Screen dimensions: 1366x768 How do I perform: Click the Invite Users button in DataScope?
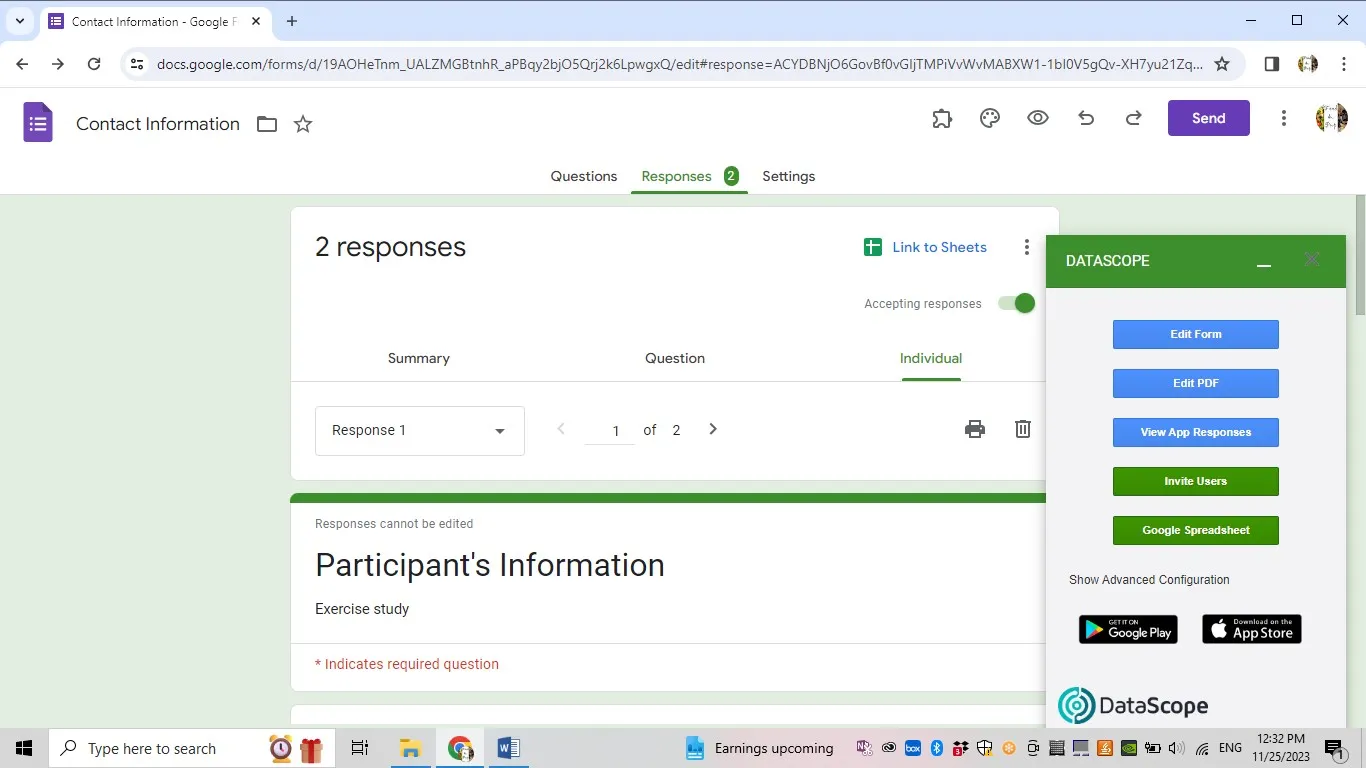[1195, 481]
